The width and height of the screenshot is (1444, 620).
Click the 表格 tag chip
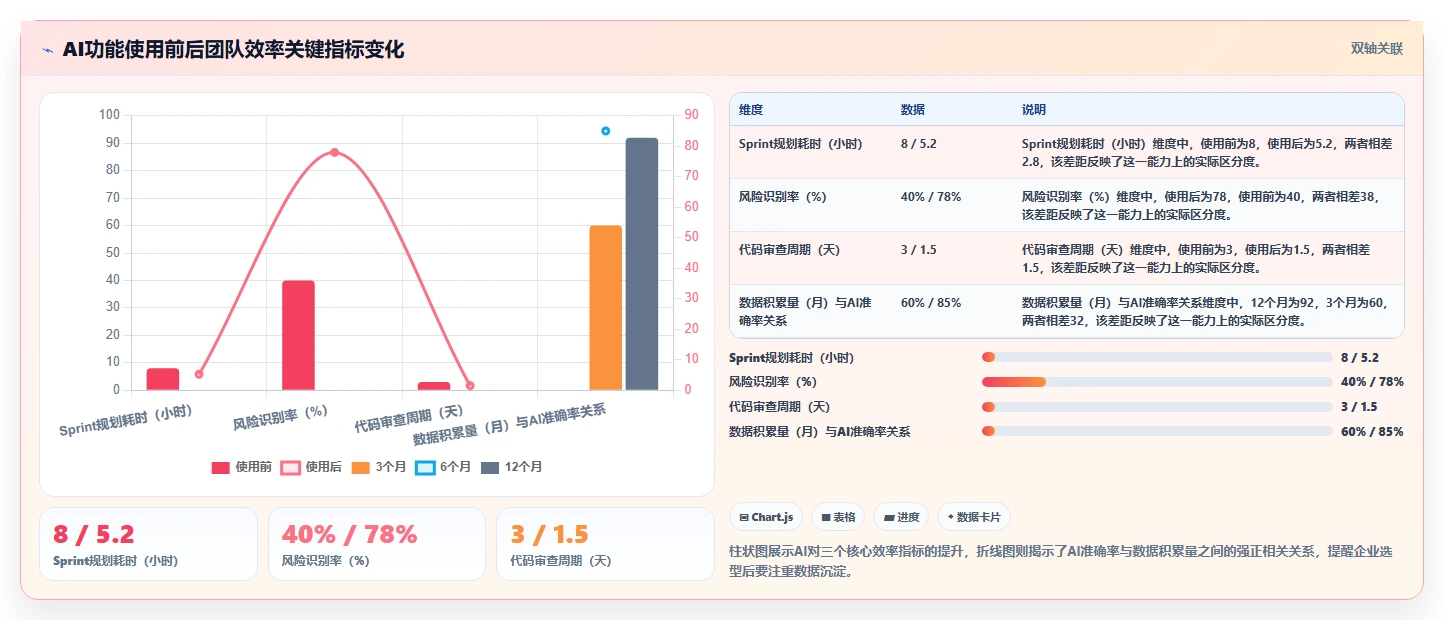coord(838,517)
